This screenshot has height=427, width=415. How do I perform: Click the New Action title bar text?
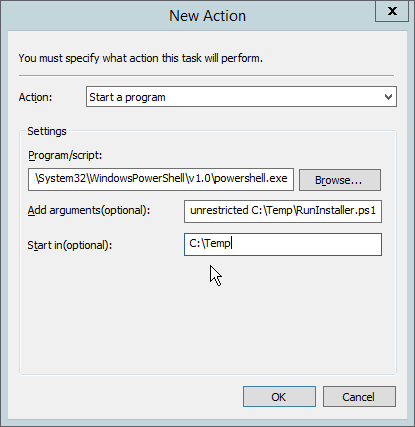pyautogui.click(x=207, y=16)
